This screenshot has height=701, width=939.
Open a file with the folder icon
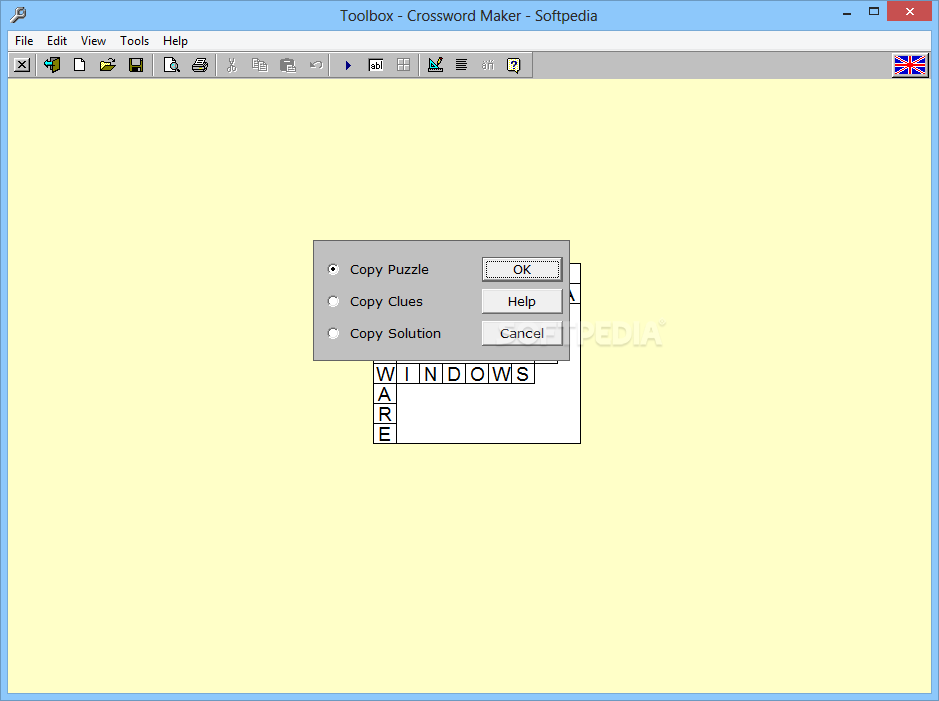108,65
